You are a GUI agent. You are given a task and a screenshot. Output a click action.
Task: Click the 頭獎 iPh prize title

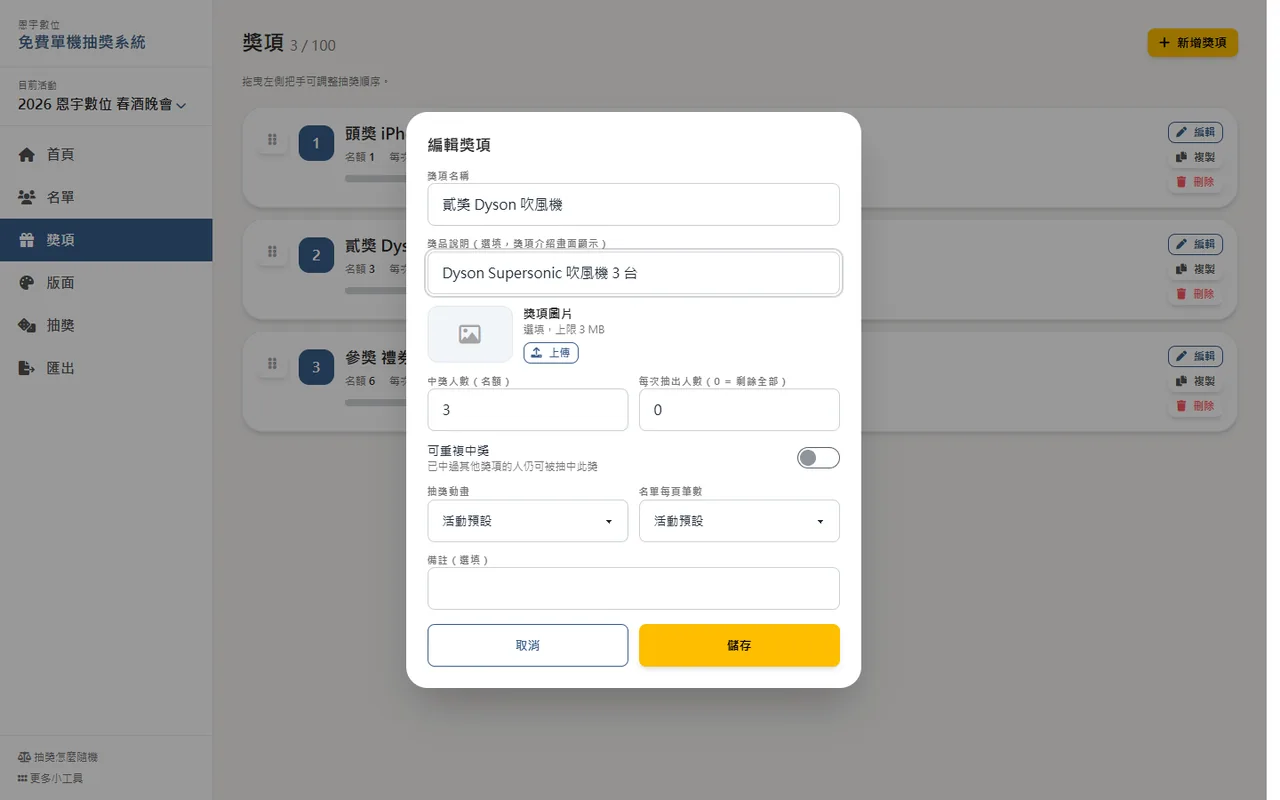click(375, 133)
